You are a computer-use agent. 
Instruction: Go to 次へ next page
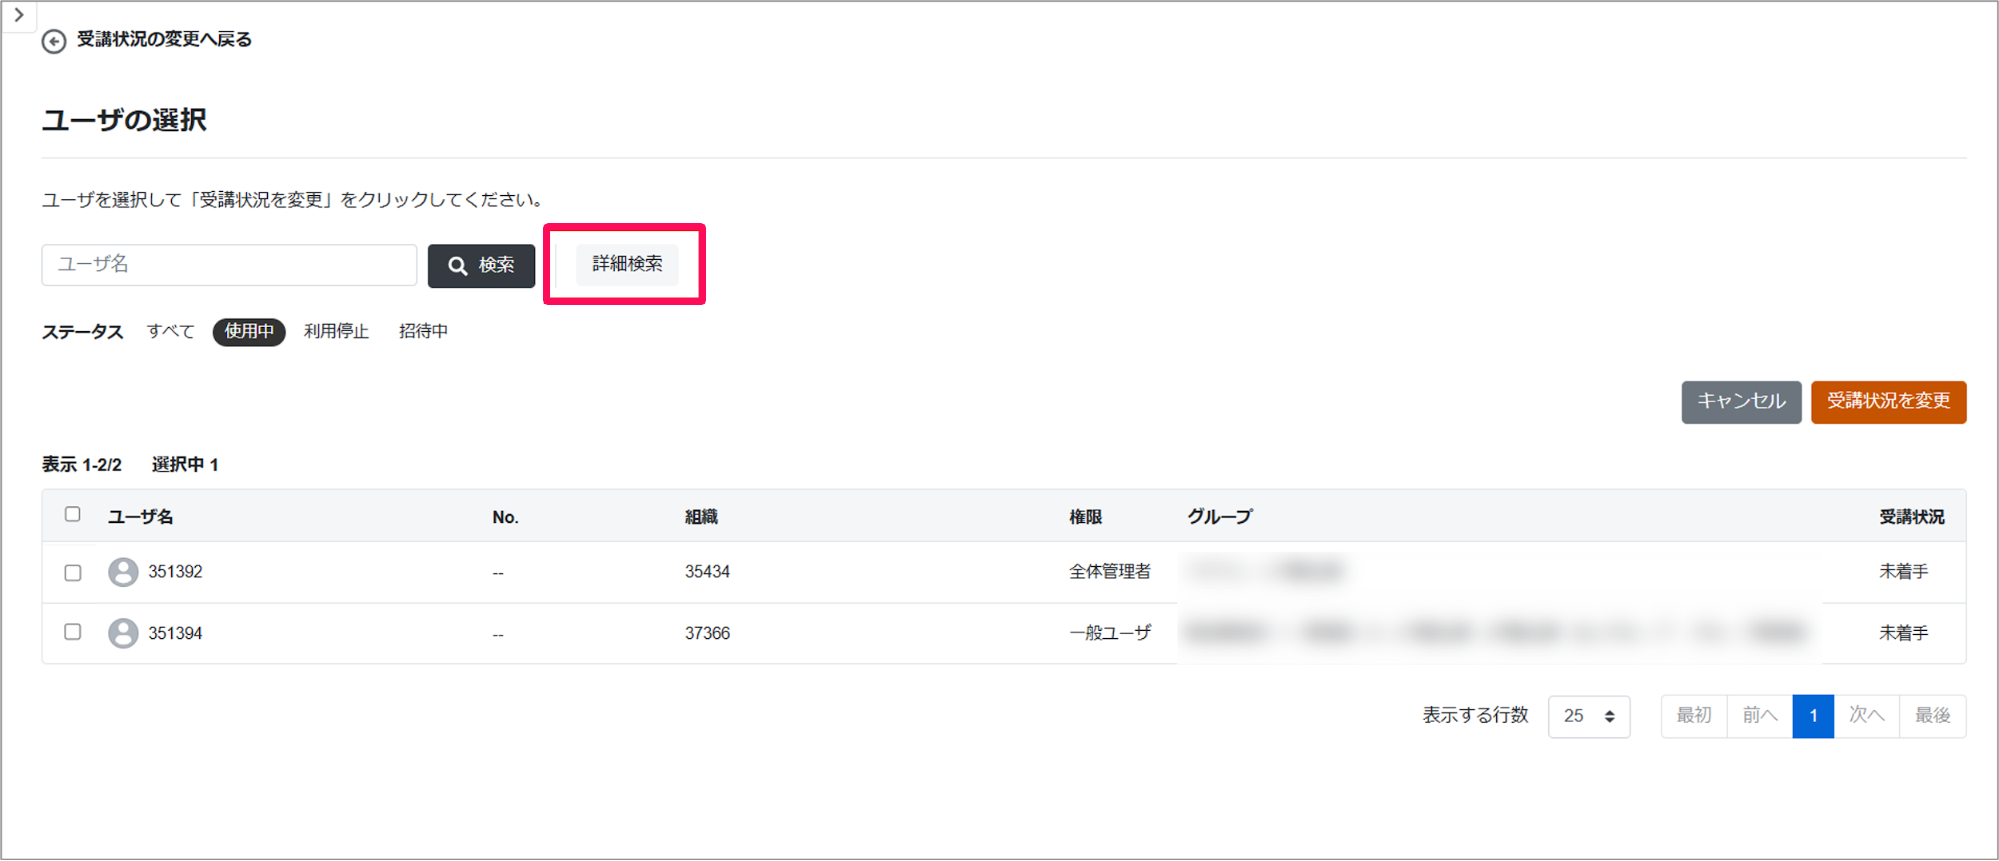(1866, 716)
